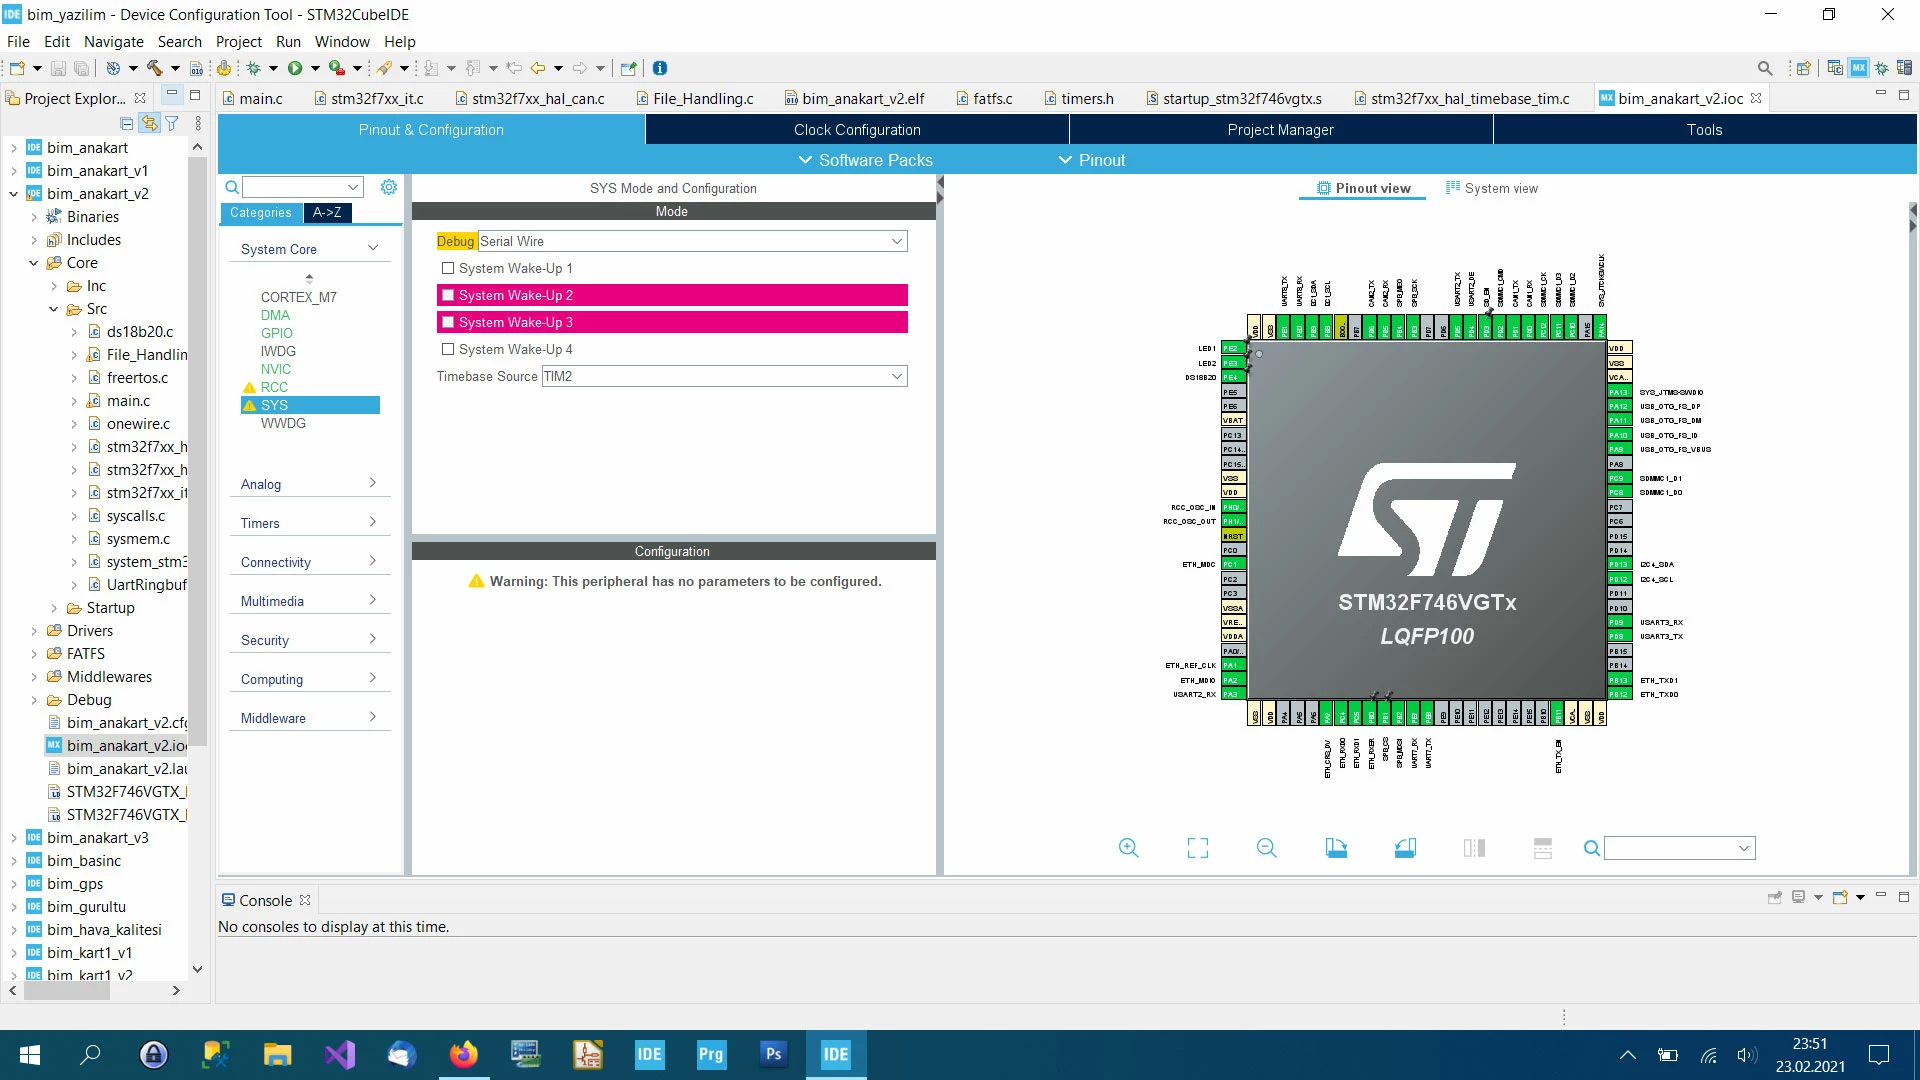This screenshot has width=1920, height=1080.
Task: Click the Project Explorer filter icon
Action: tap(172, 123)
